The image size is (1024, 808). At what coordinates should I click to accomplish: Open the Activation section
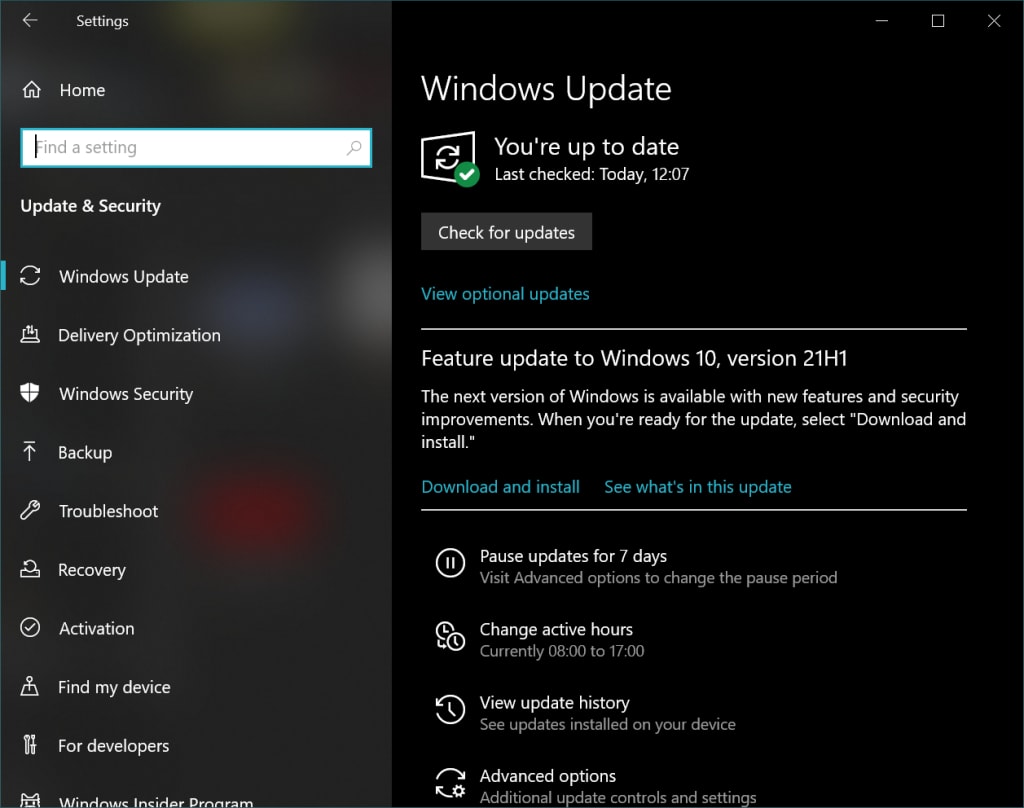tap(97, 628)
